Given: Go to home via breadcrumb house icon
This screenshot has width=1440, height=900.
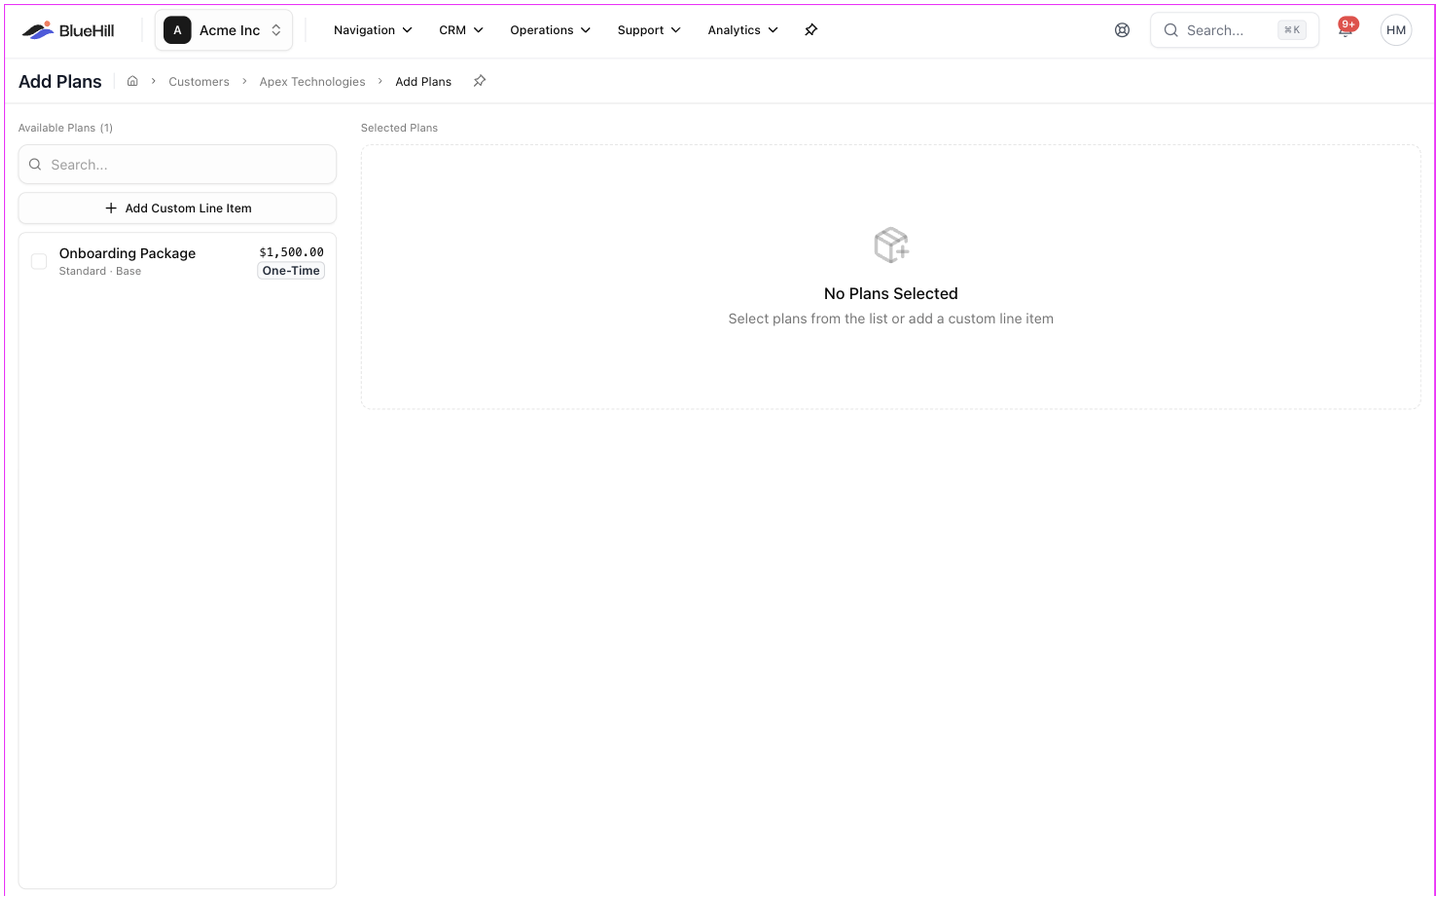Looking at the screenshot, I should [132, 81].
